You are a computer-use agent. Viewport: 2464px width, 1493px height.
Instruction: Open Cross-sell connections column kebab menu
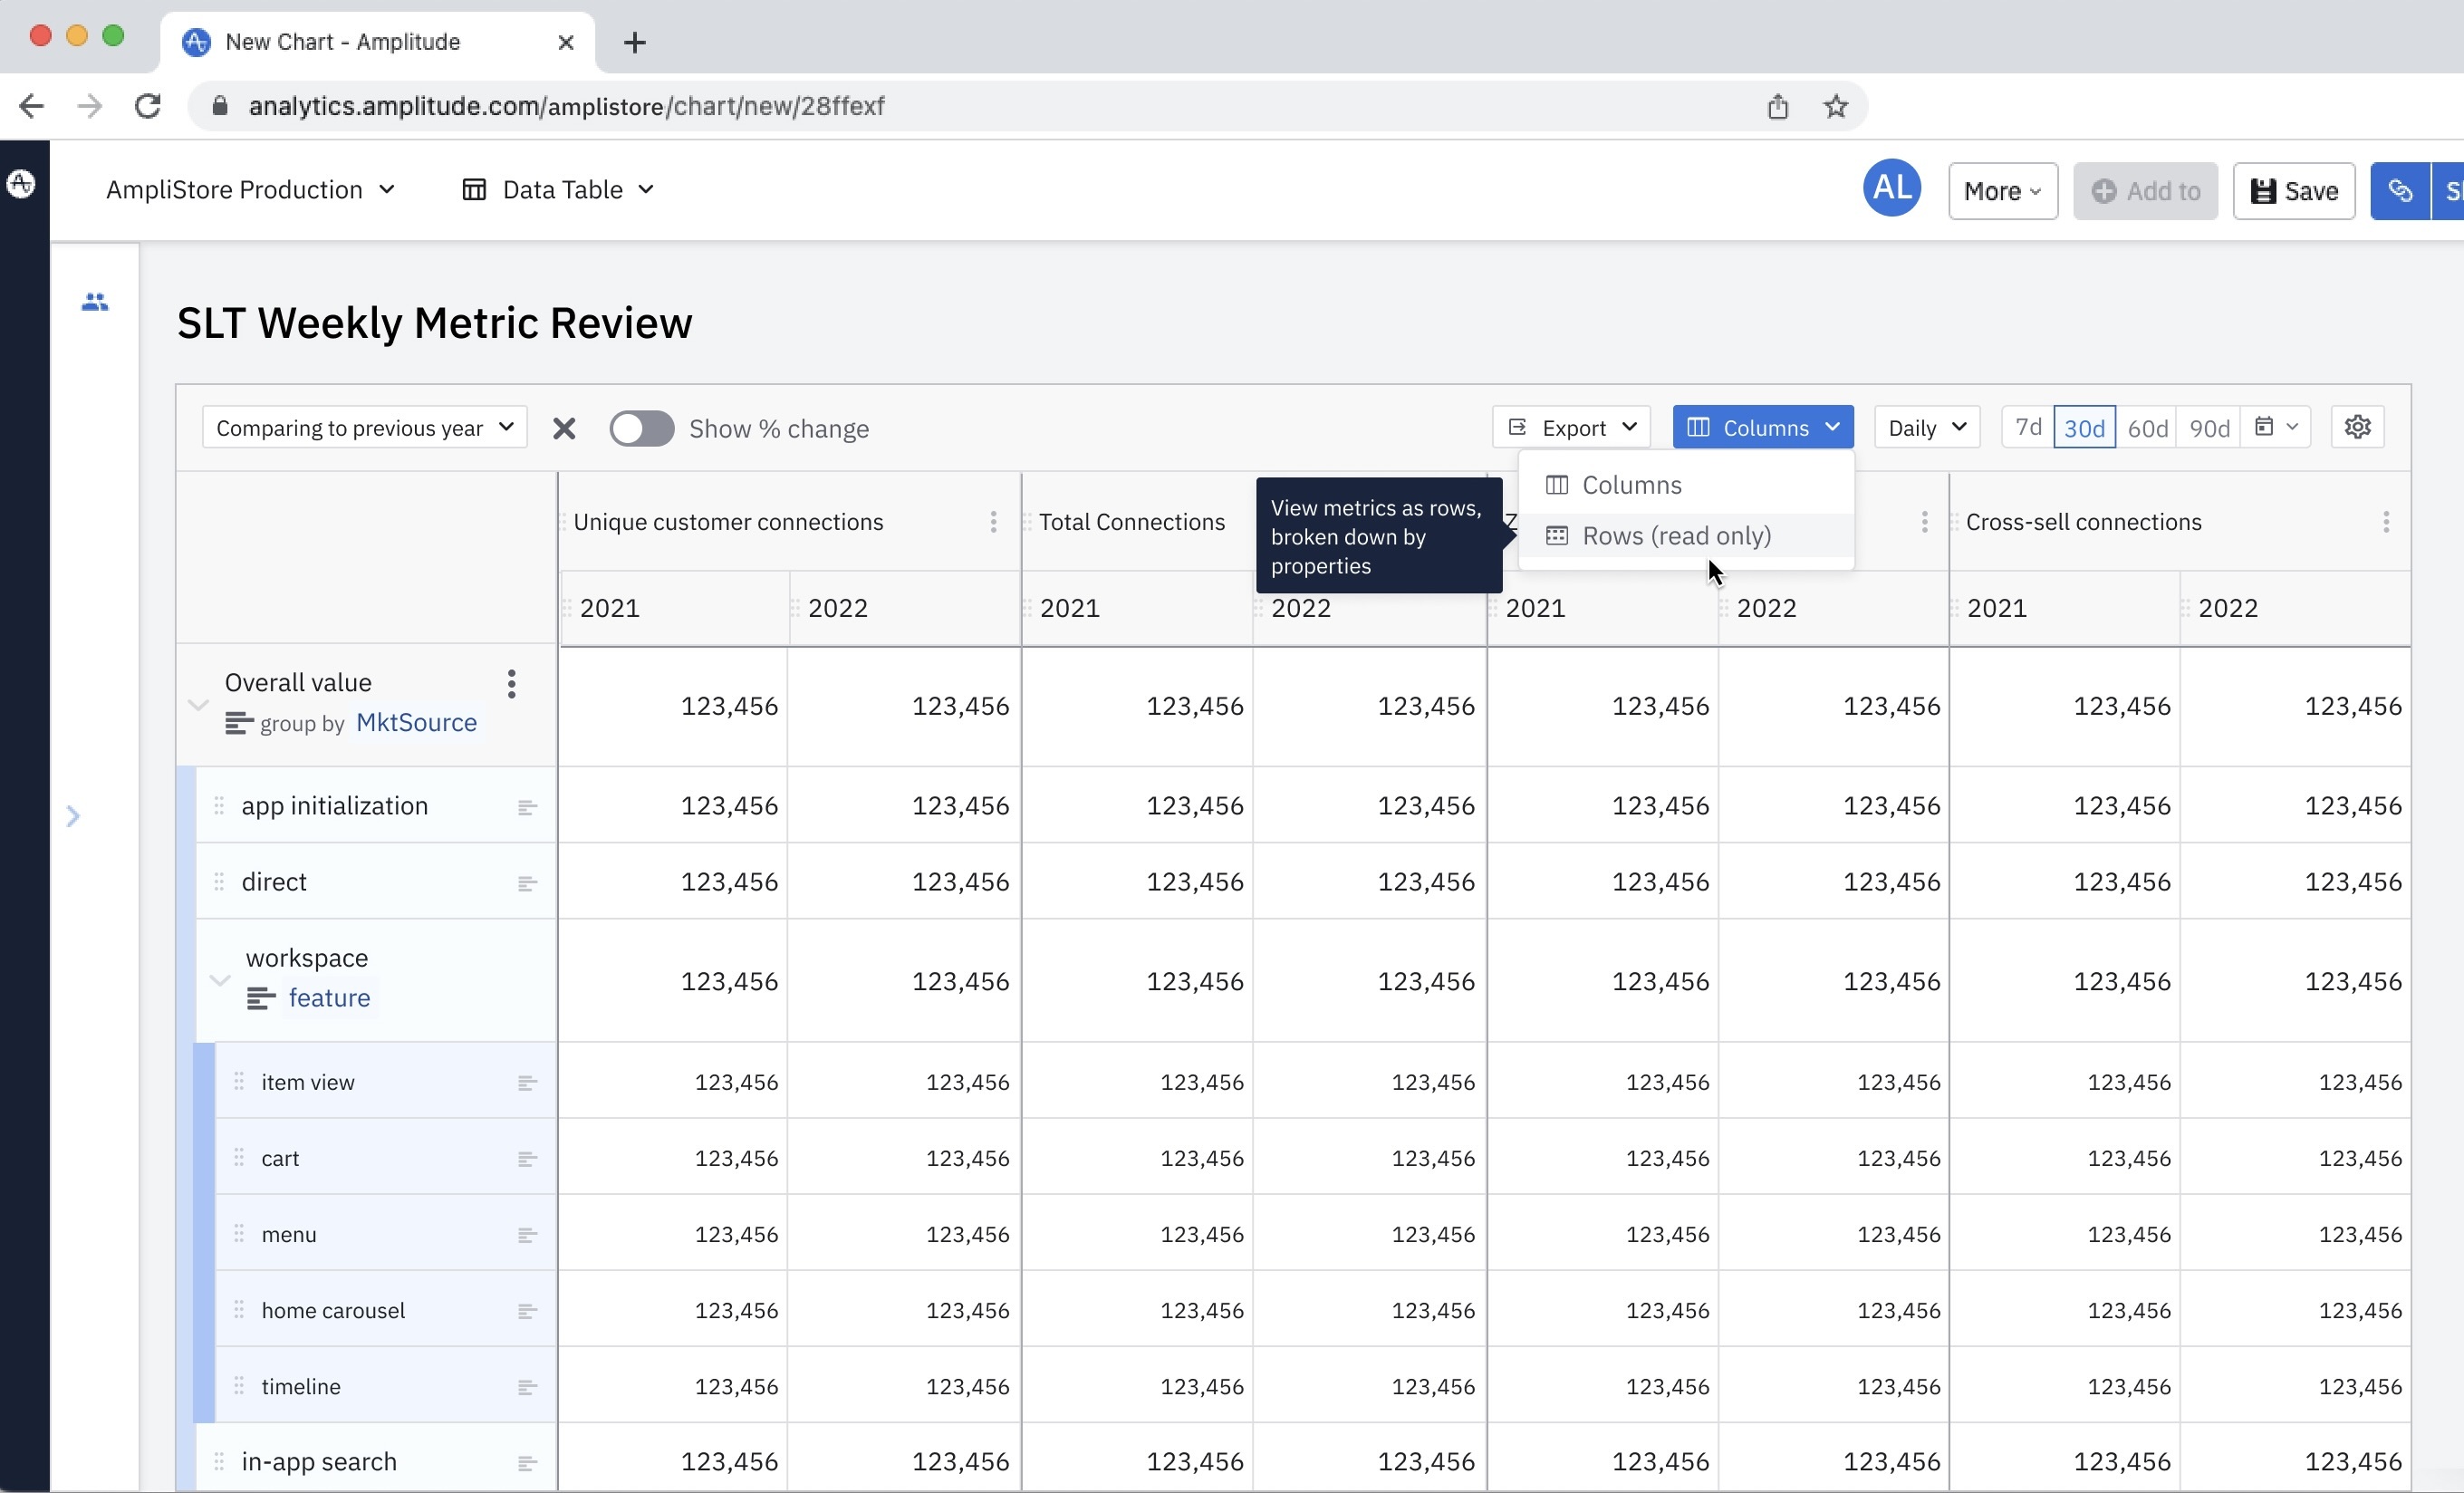[2386, 522]
